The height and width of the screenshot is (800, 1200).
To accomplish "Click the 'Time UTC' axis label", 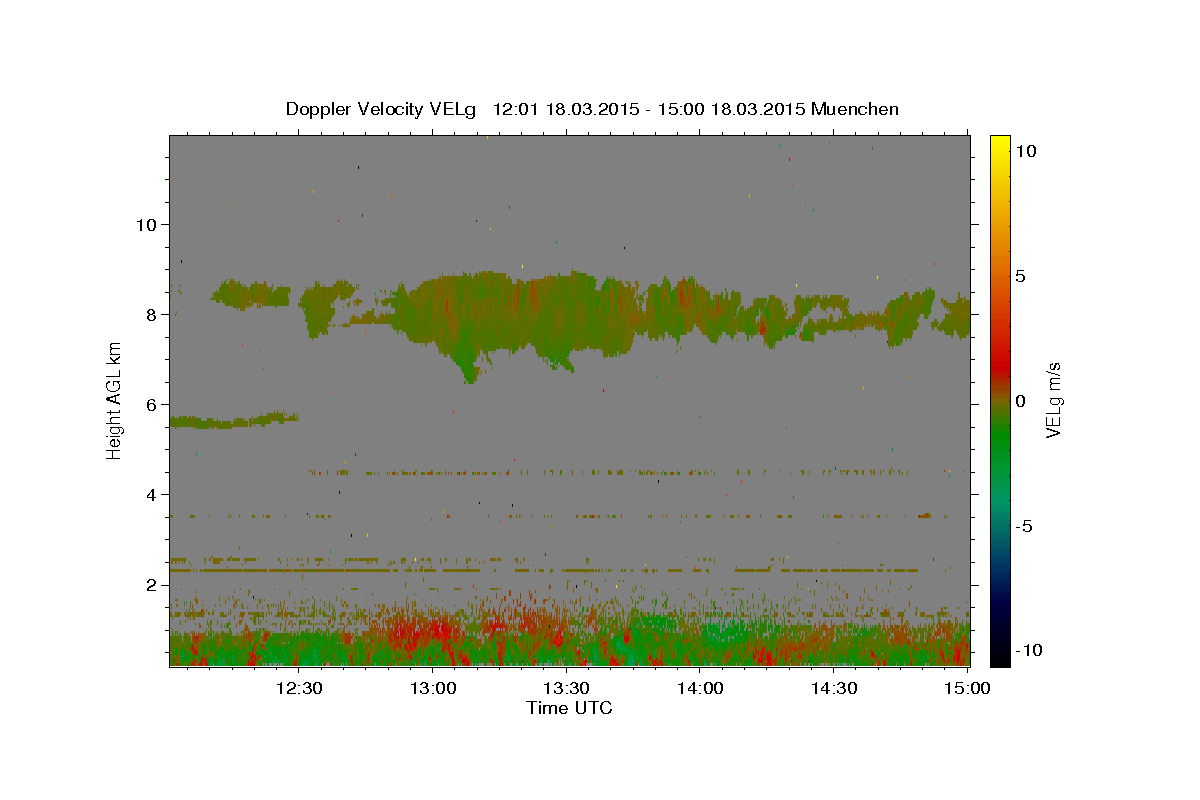I will point(569,708).
